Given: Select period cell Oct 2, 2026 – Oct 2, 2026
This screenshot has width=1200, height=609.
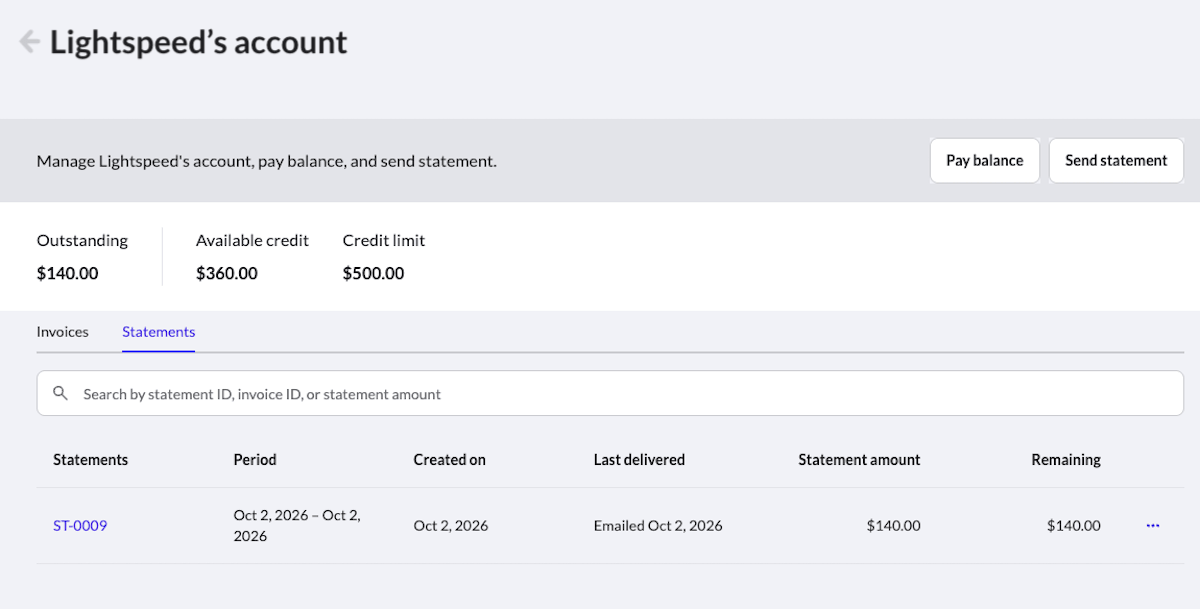Looking at the screenshot, I should (297, 526).
